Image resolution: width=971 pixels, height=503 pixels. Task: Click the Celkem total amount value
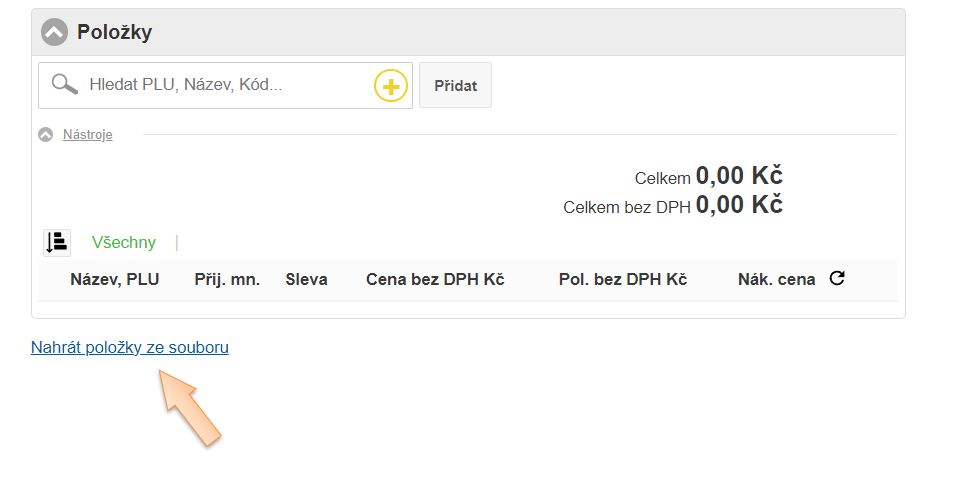click(x=739, y=176)
